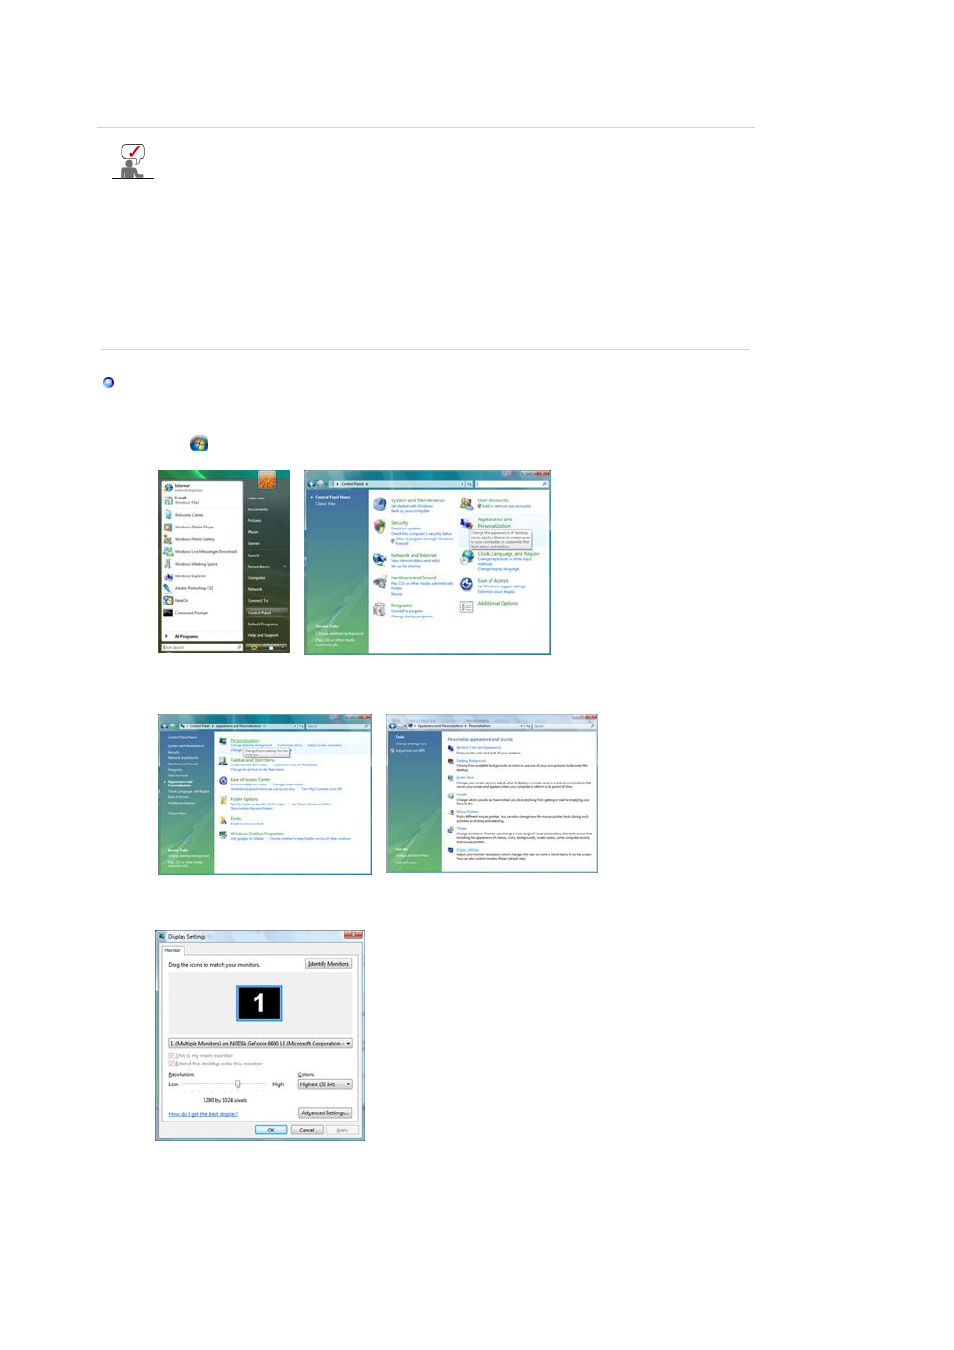Click the Identify Monitors button
Screen dimensions: 954x1350
[328, 964]
